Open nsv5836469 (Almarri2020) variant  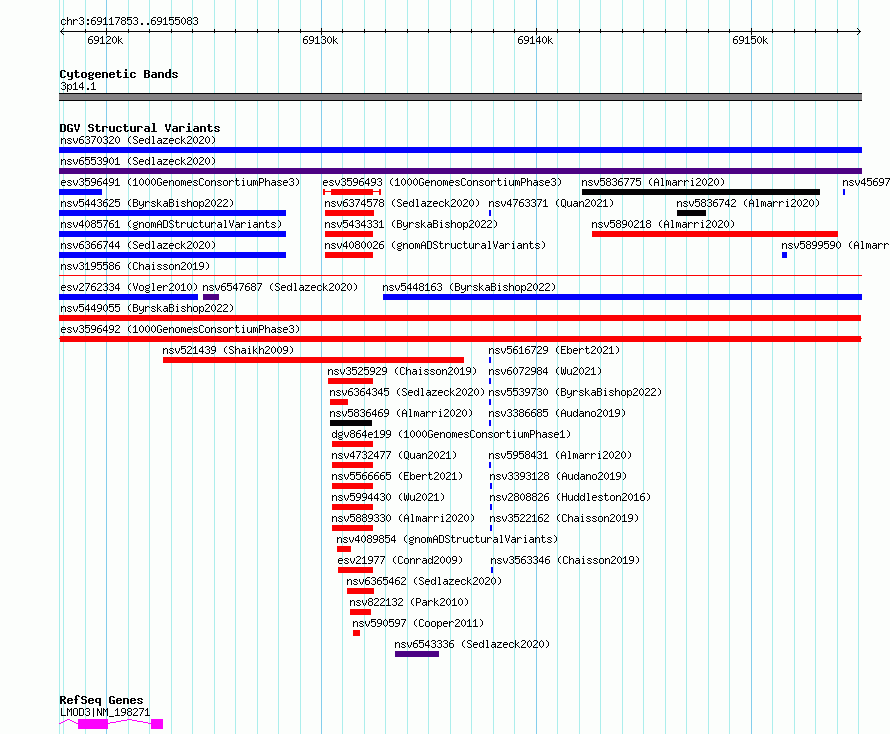click(x=401, y=413)
